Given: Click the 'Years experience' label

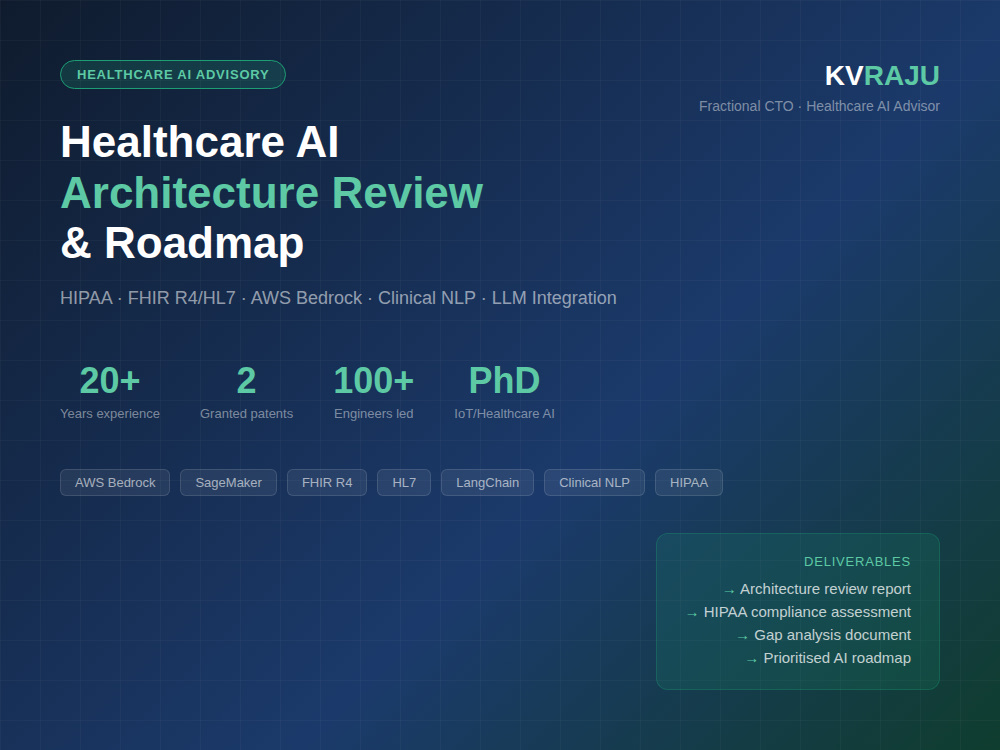Looking at the screenshot, I should point(110,414).
